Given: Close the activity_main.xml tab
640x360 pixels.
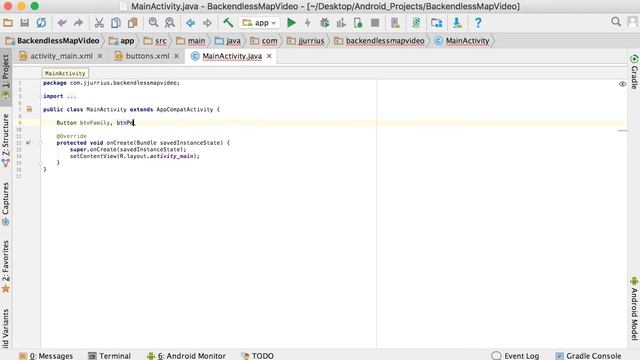Looking at the screenshot, I should point(100,56).
